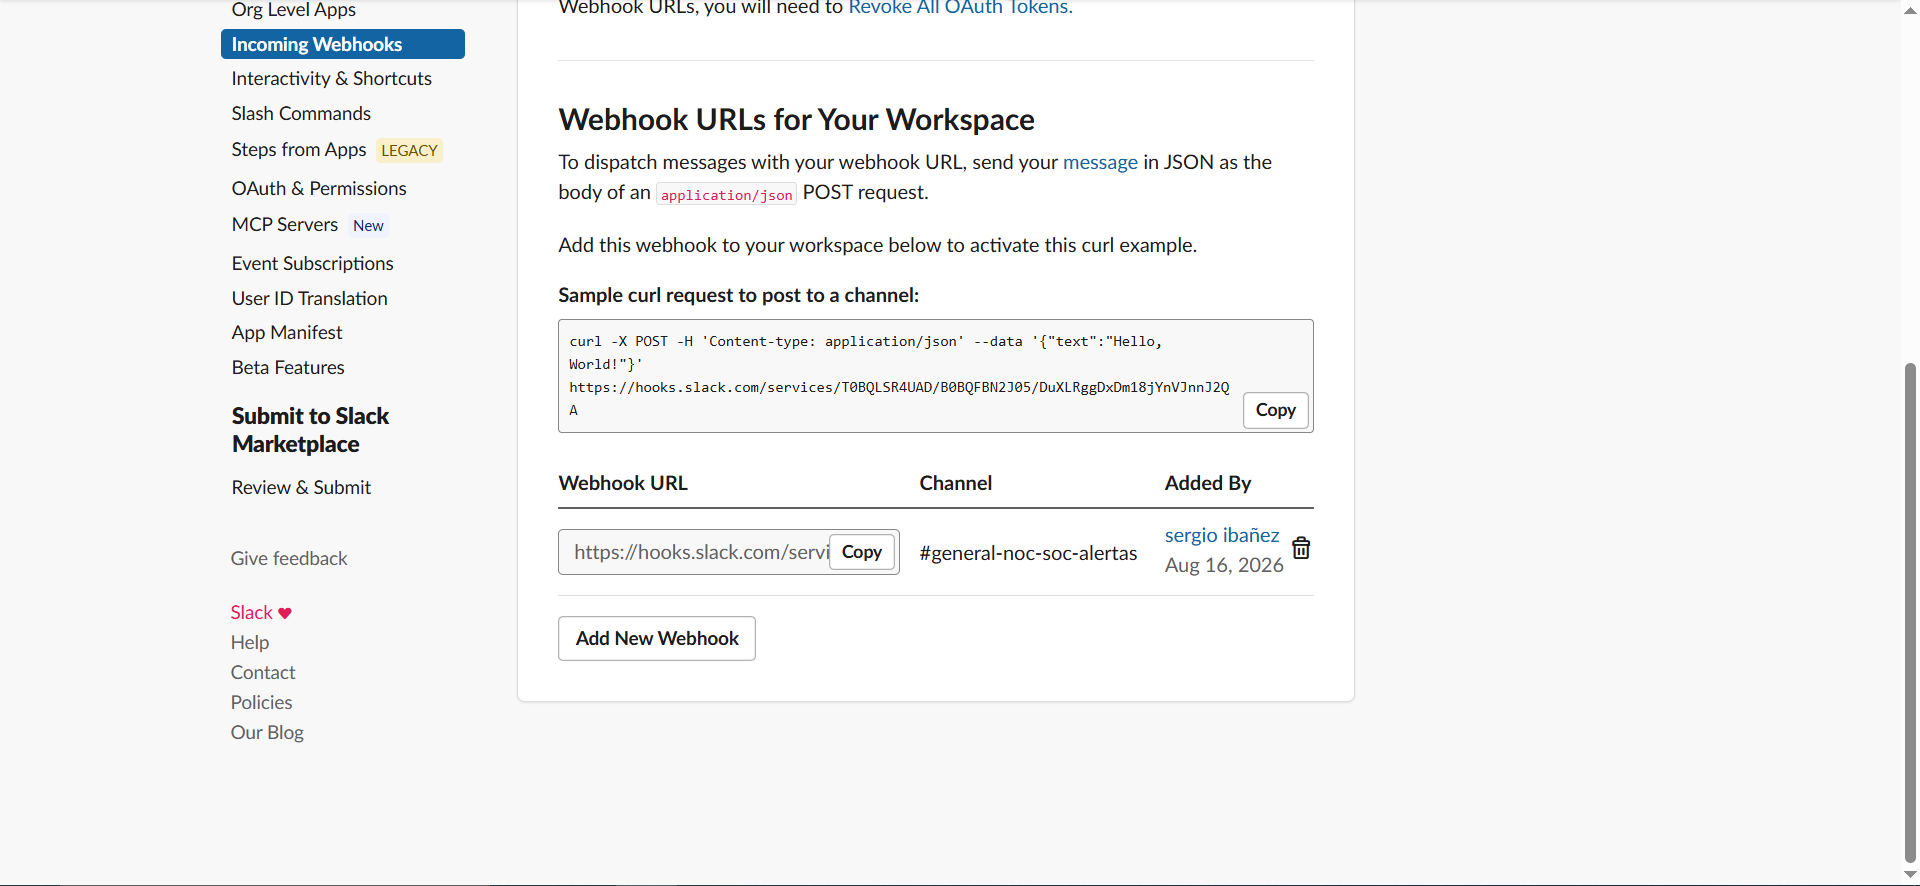This screenshot has width=1920, height=886.
Task: Navigate to OAuth & Permissions
Action: pyautogui.click(x=319, y=188)
